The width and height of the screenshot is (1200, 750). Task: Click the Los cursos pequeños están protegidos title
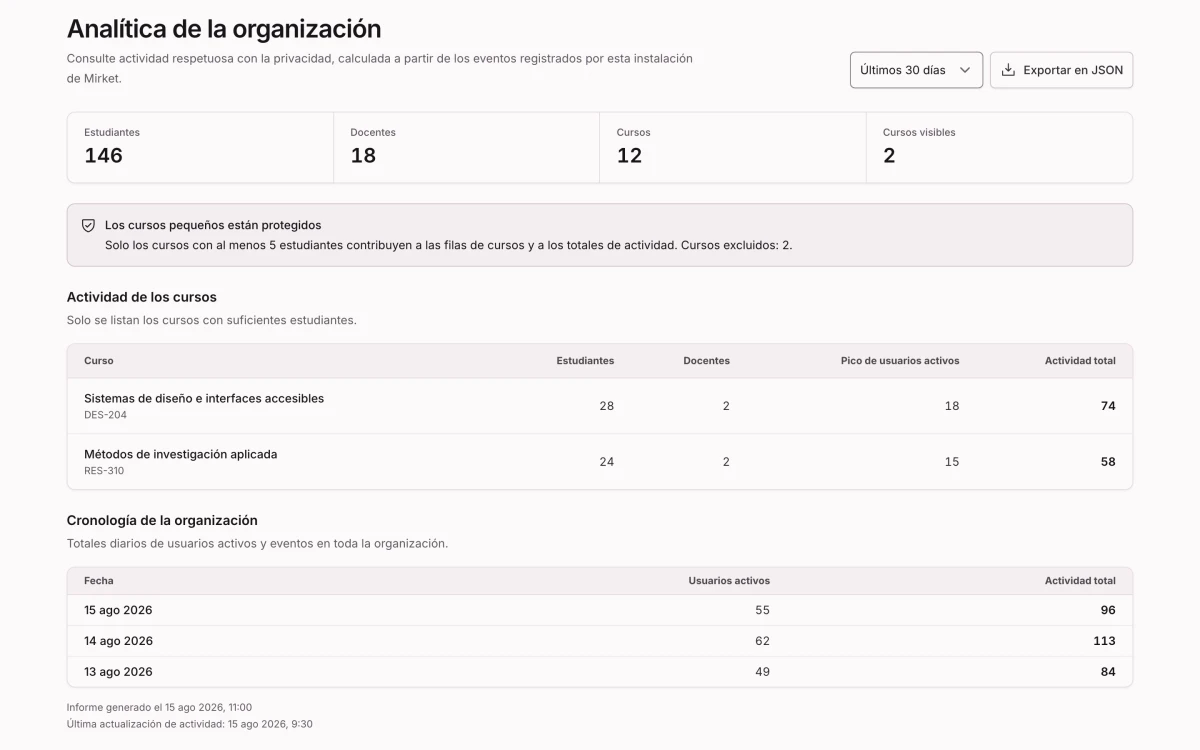pos(213,226)
